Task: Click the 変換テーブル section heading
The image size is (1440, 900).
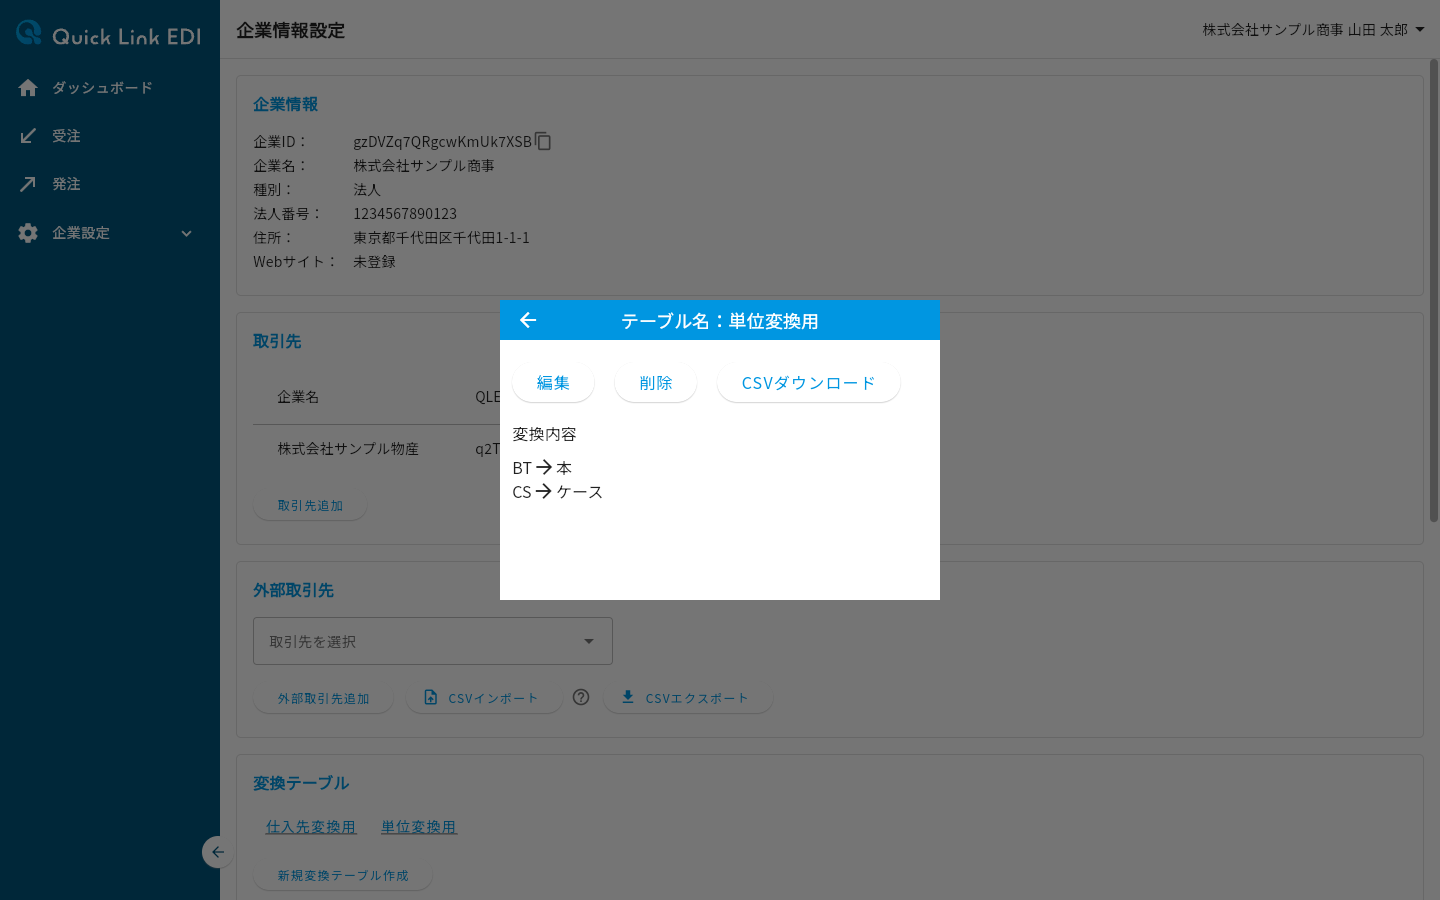Action: coord(301,783)
